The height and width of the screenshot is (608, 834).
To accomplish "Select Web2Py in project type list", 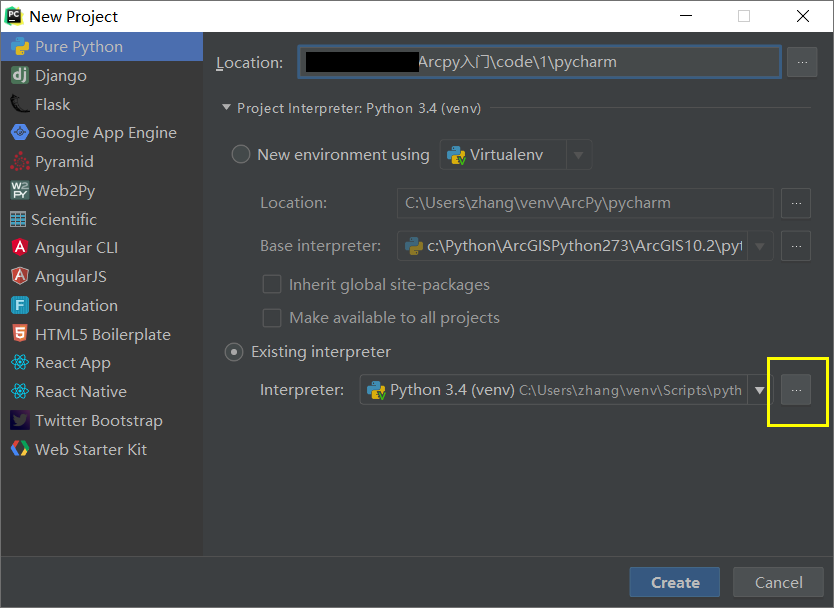I will point(102,190).
